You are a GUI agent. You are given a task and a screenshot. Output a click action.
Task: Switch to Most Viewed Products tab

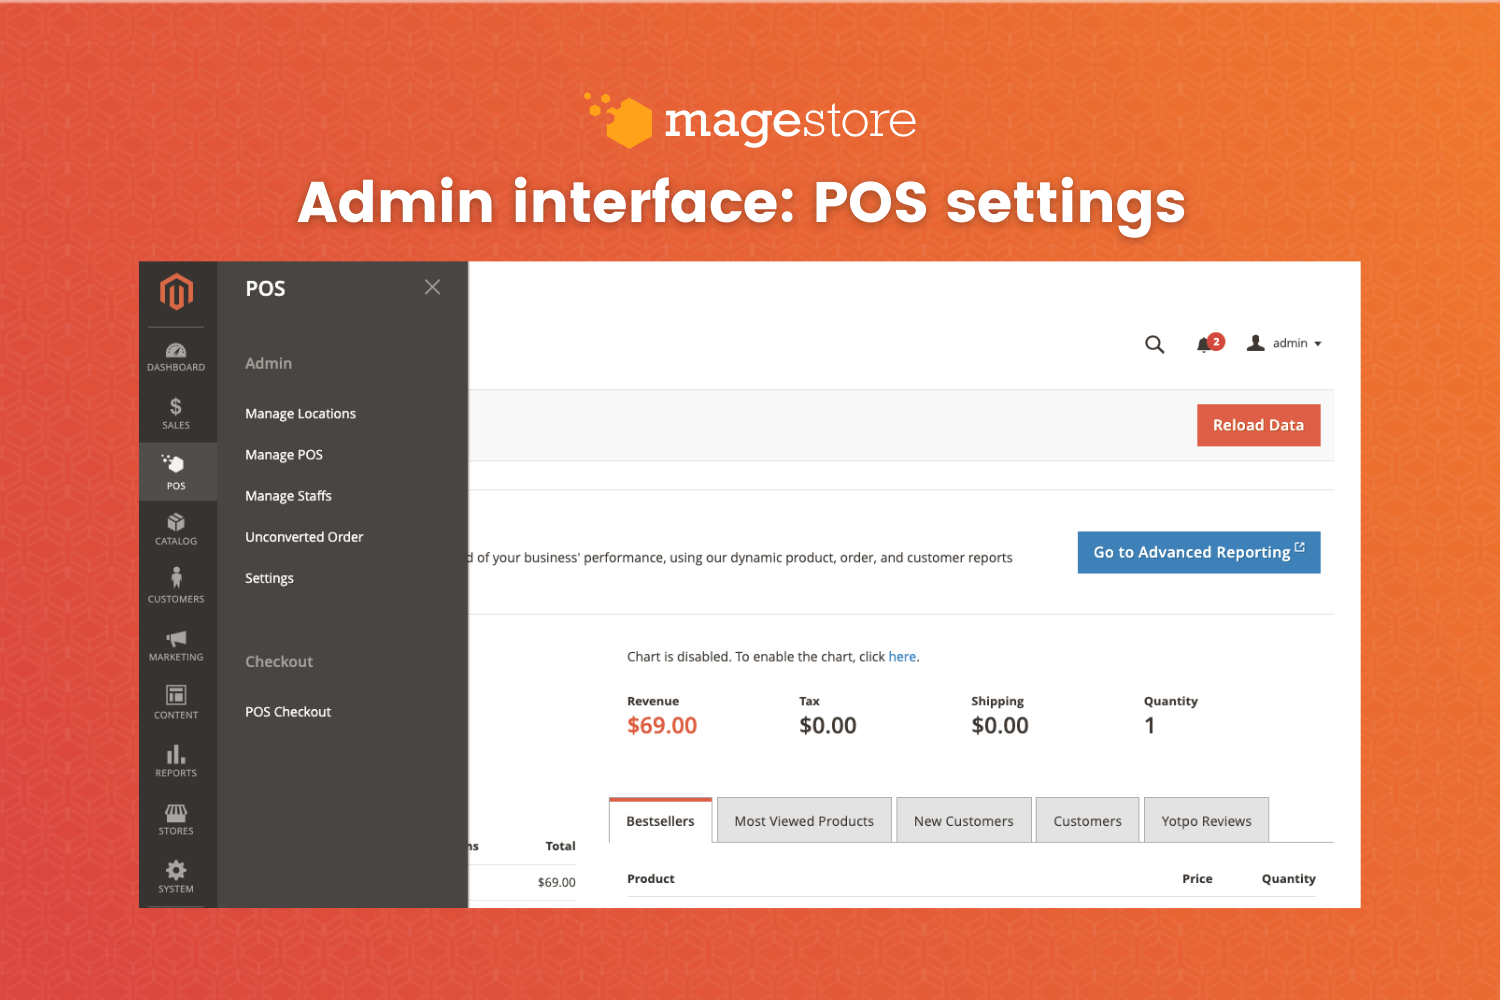(804, 821)
